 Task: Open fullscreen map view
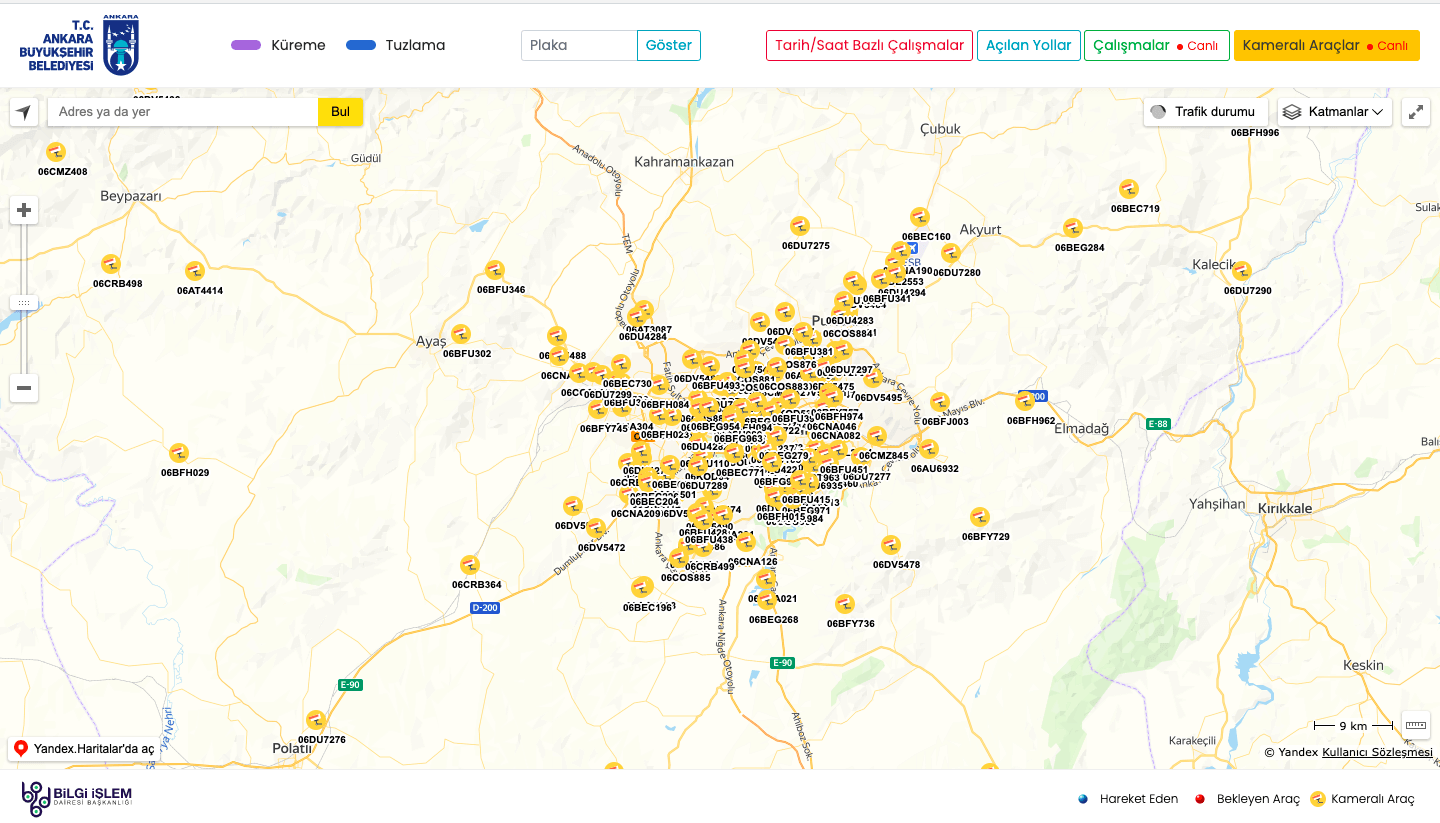tap(1416, 112)
